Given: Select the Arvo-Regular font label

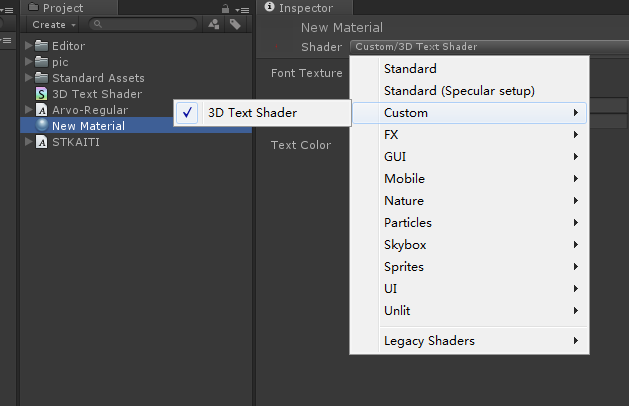Looking at the screenshot, I should pyautogui.click(x=90, y=110).
